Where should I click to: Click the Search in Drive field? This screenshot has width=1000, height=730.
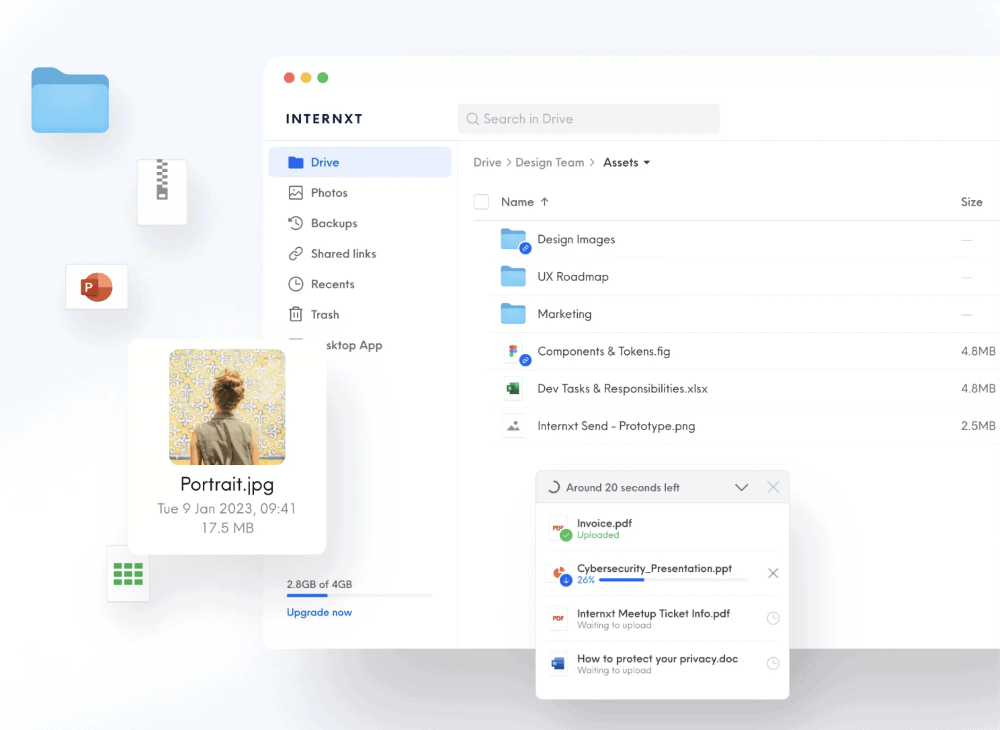[x=588, y=119]
